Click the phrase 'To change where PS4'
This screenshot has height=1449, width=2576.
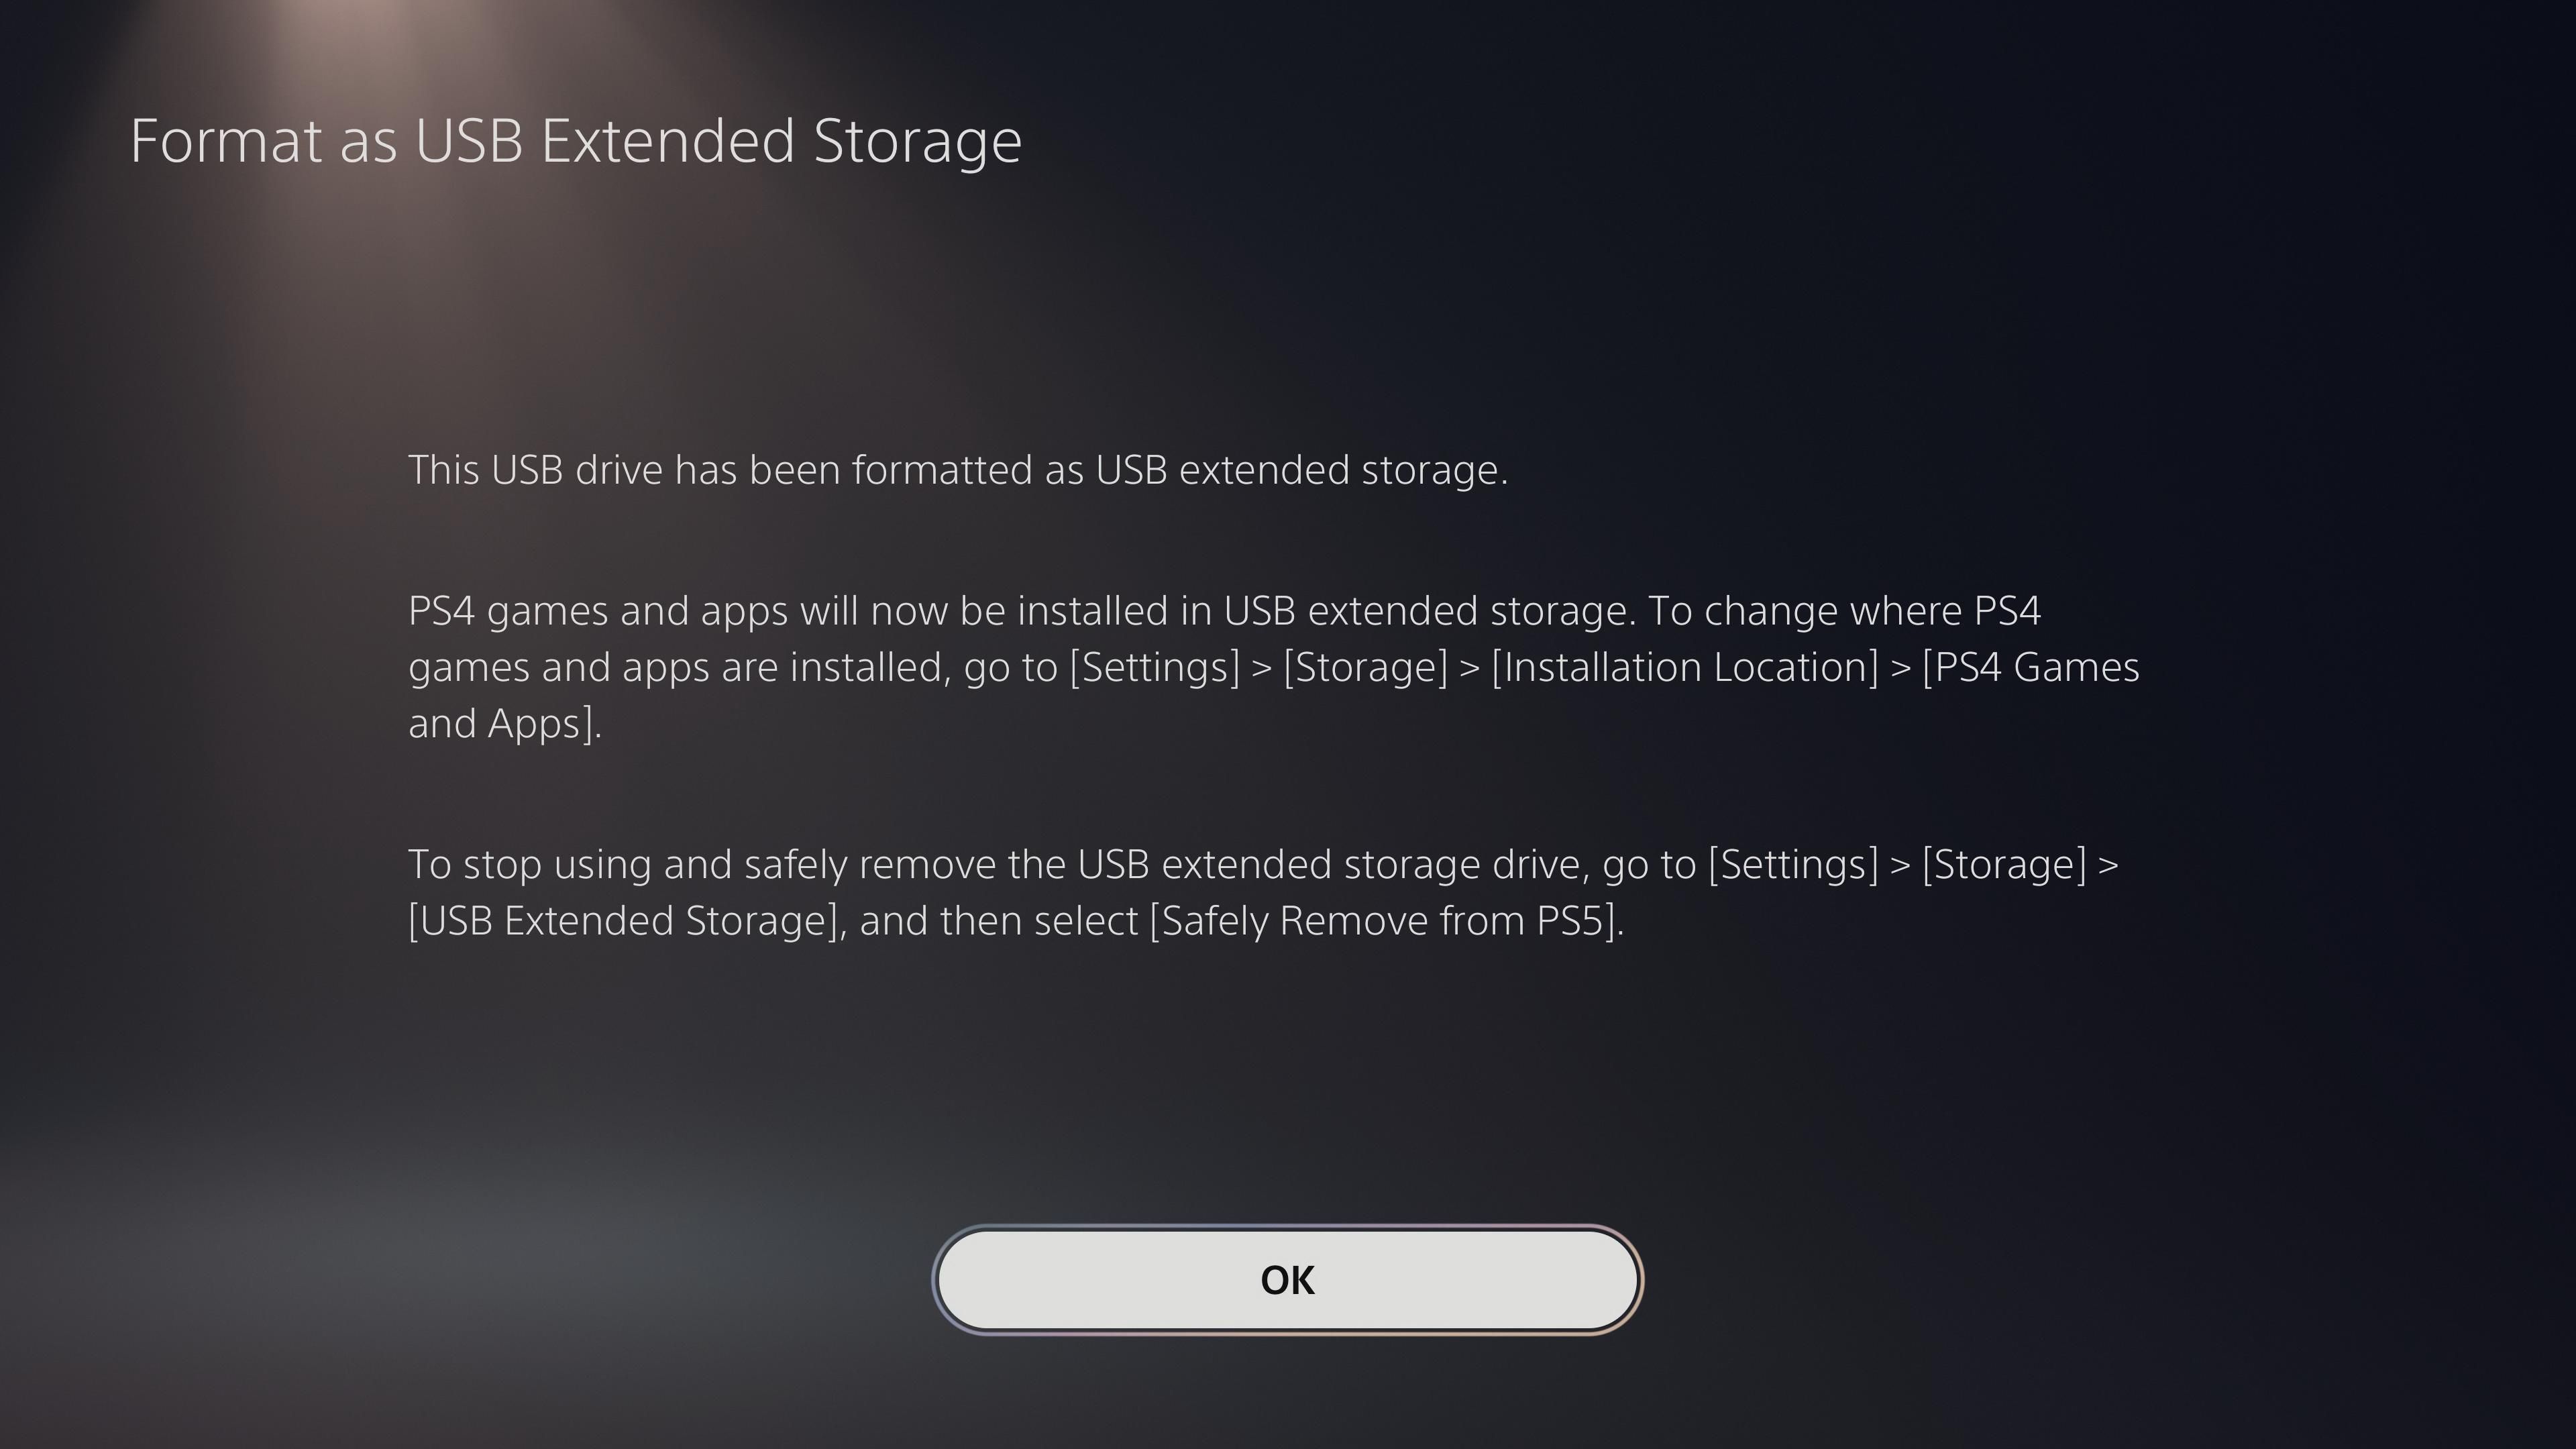(x=1844, y=611)
